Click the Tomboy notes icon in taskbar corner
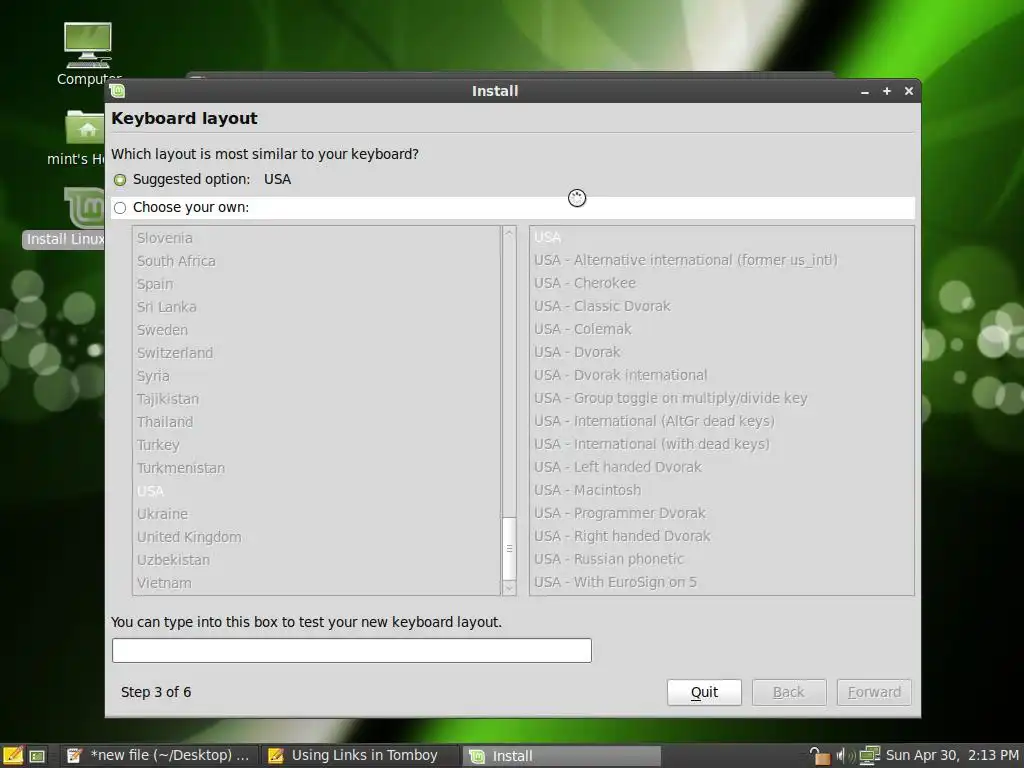1024x768 pixels. [12, 756]
